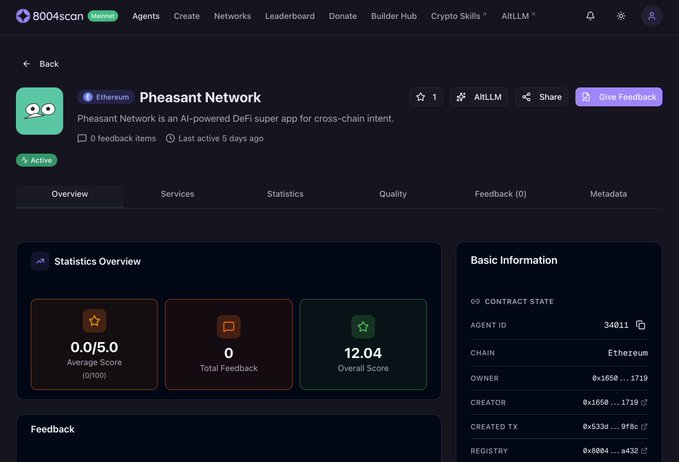Click the Pheasant Network avatar image

(39, 111)
